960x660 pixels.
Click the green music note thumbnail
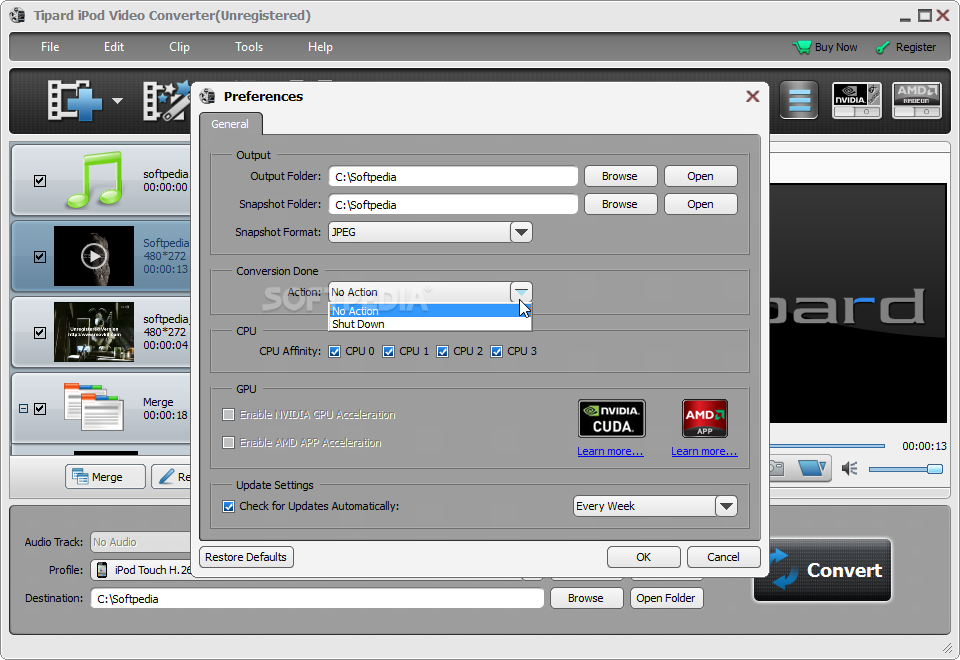[x=94, y=180]
